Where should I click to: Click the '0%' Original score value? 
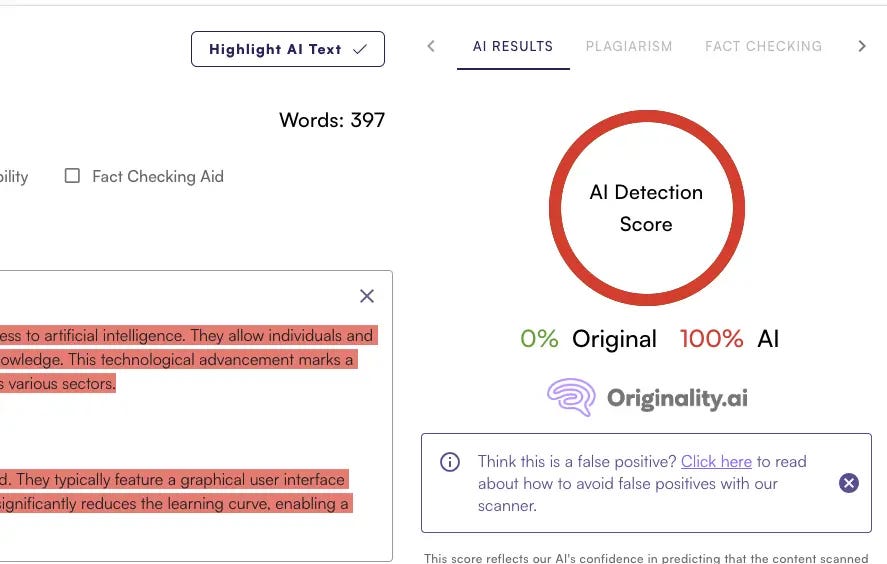coord(539,339)
